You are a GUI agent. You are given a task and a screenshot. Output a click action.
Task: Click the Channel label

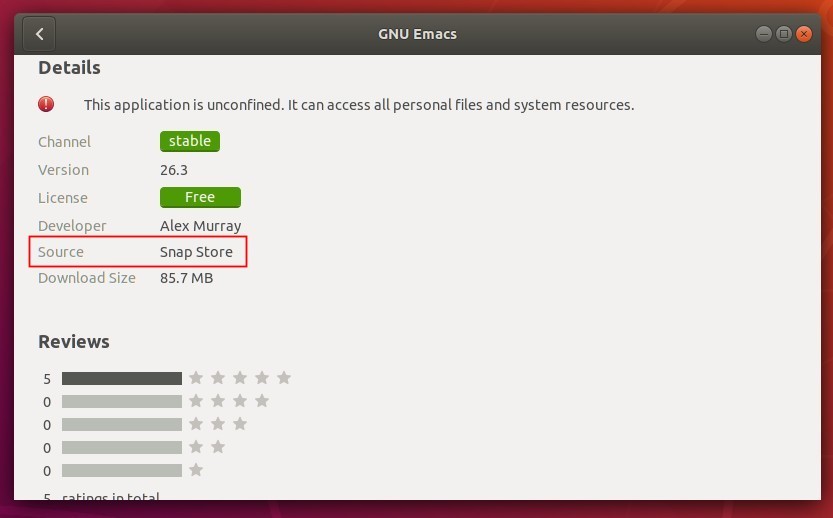point(64,142)
